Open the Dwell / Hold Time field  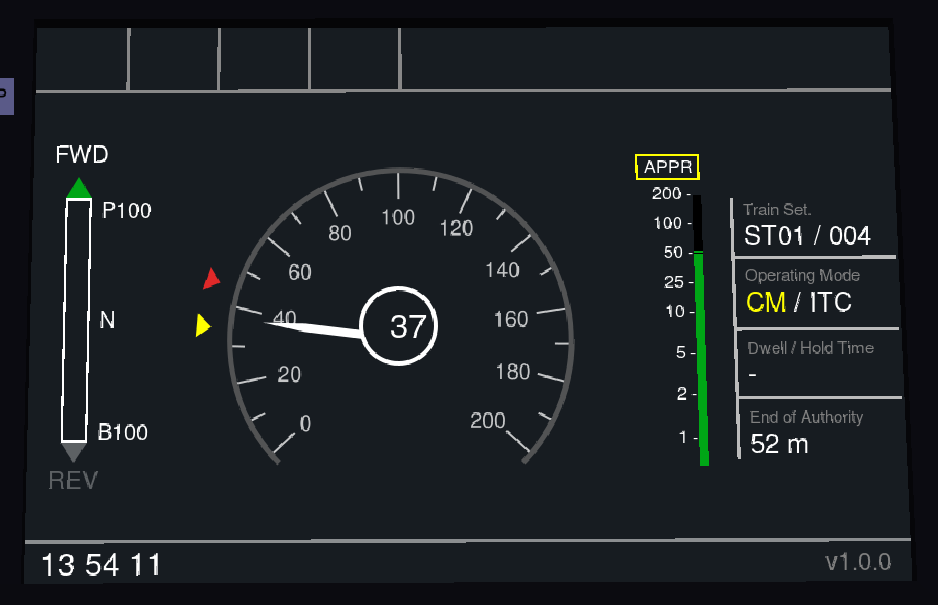820,362
